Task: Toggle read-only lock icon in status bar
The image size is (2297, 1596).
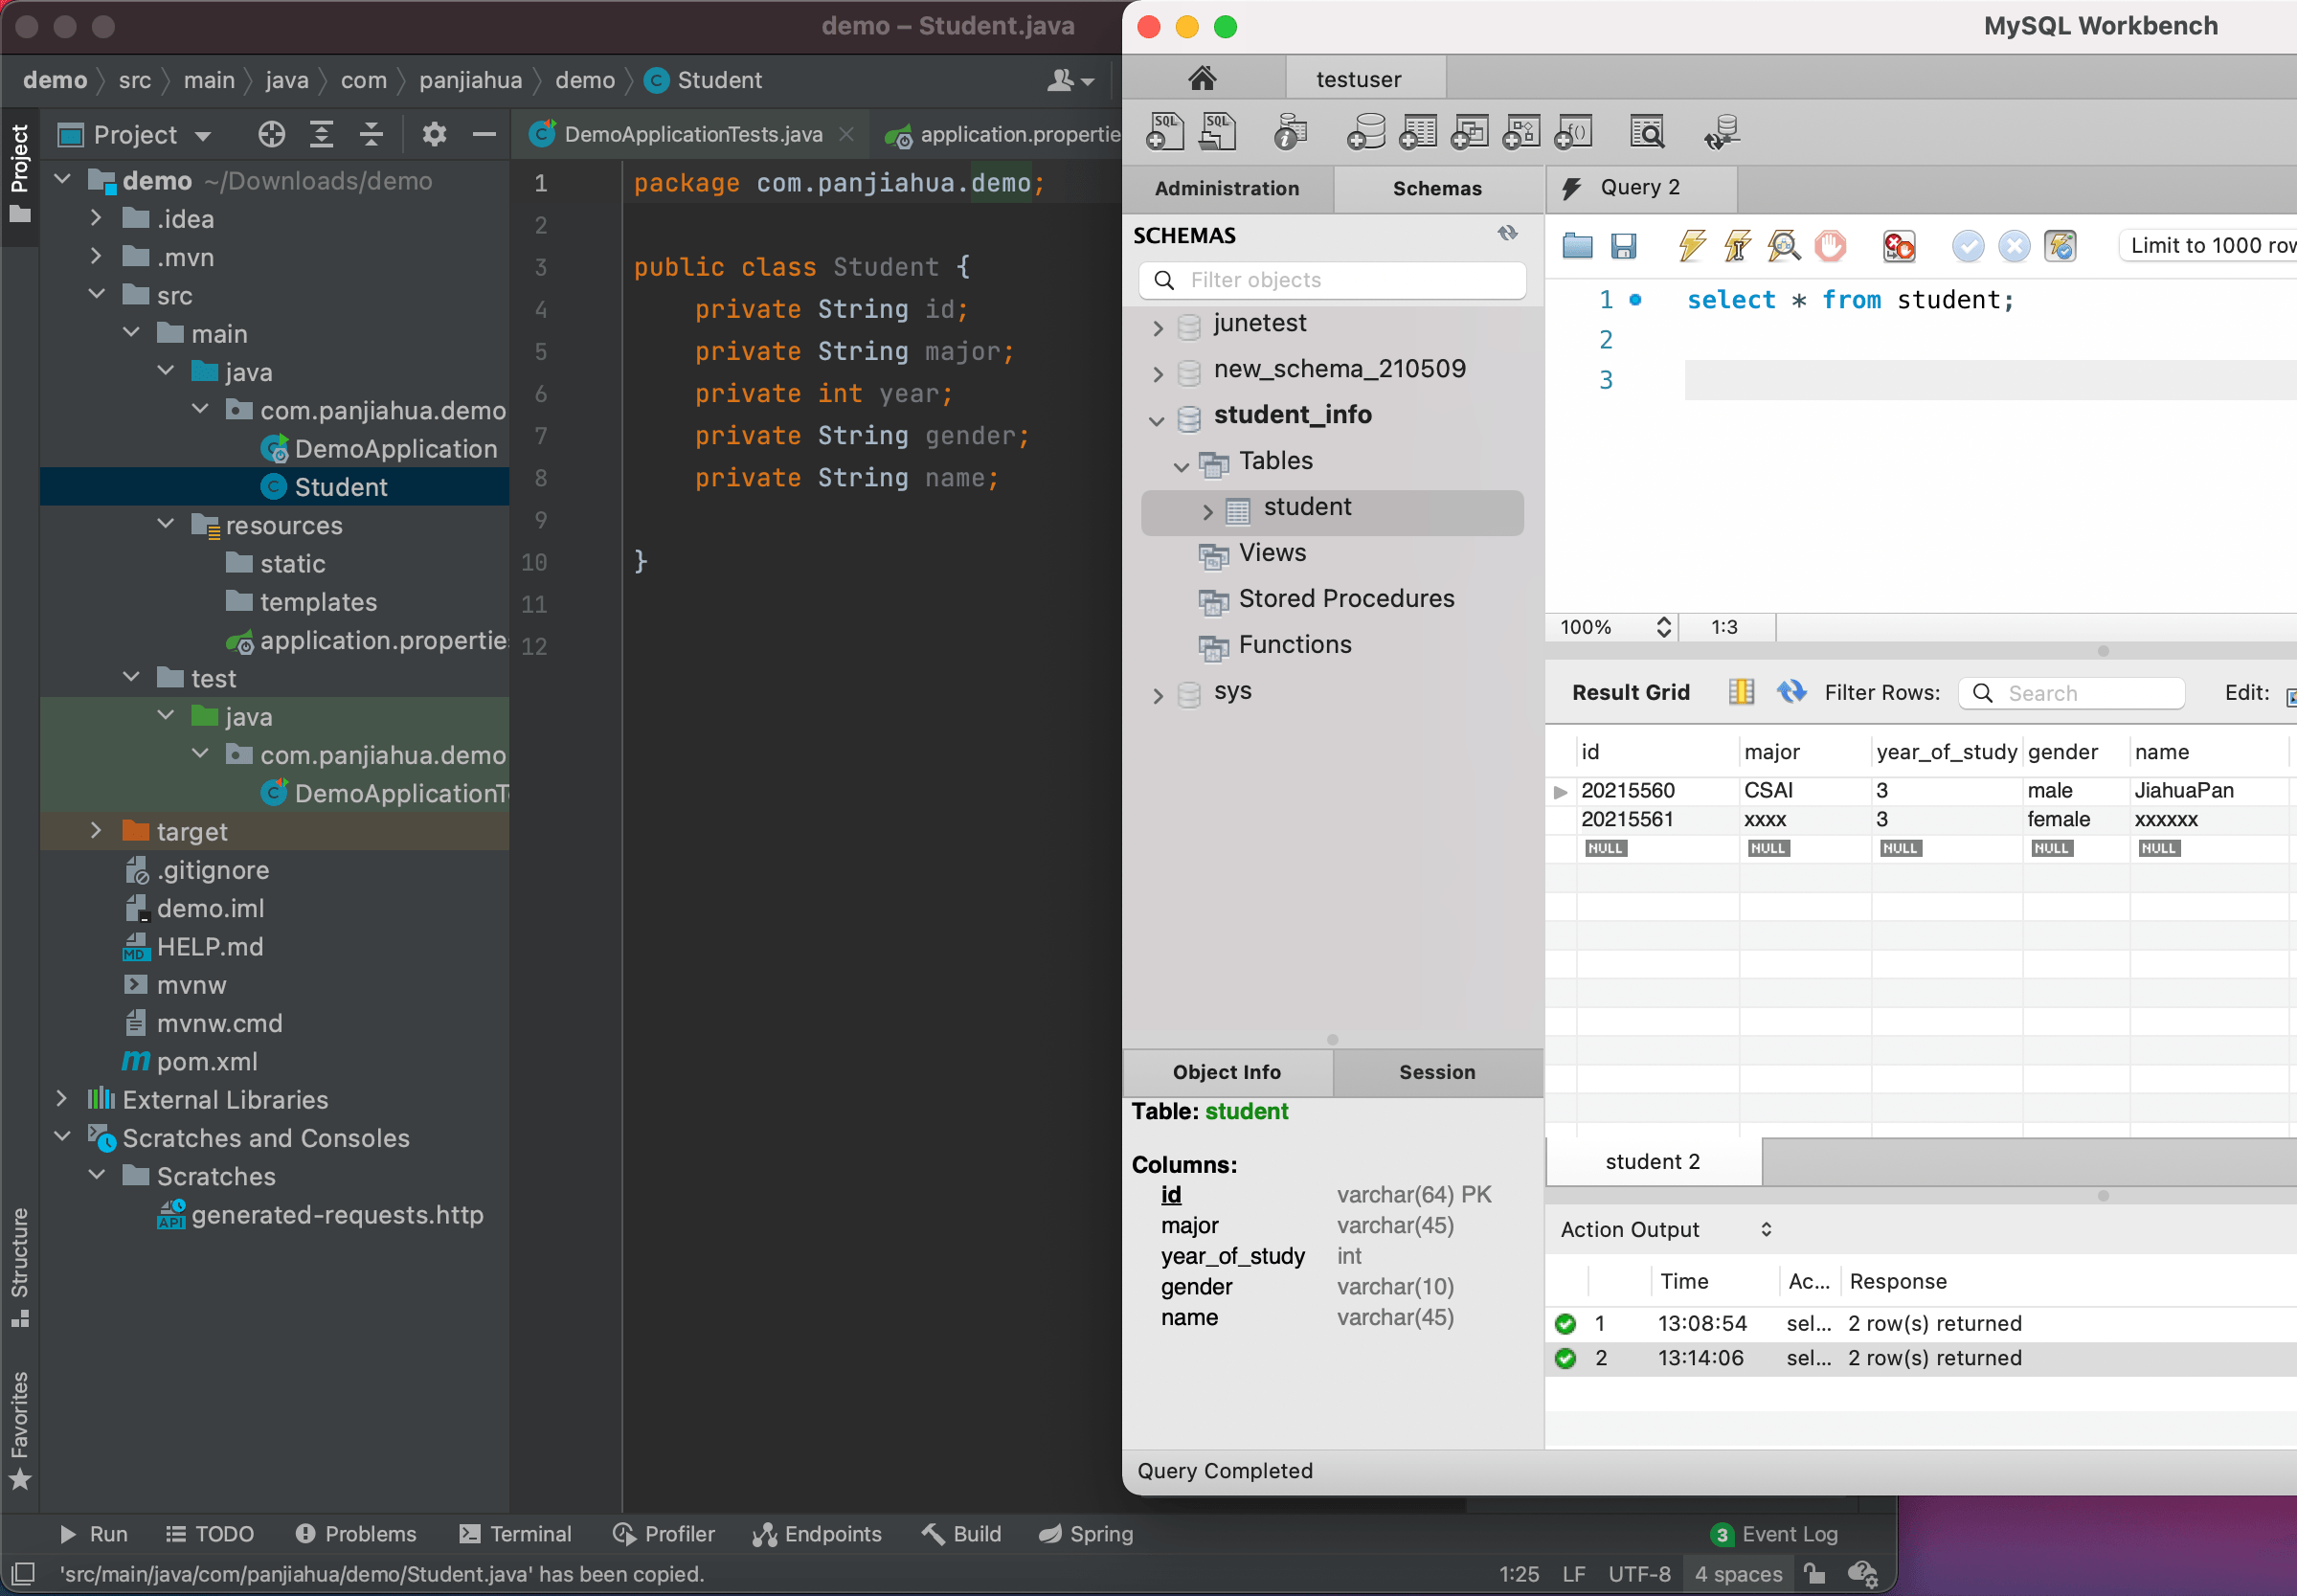Action: tap(1814, 1574)
